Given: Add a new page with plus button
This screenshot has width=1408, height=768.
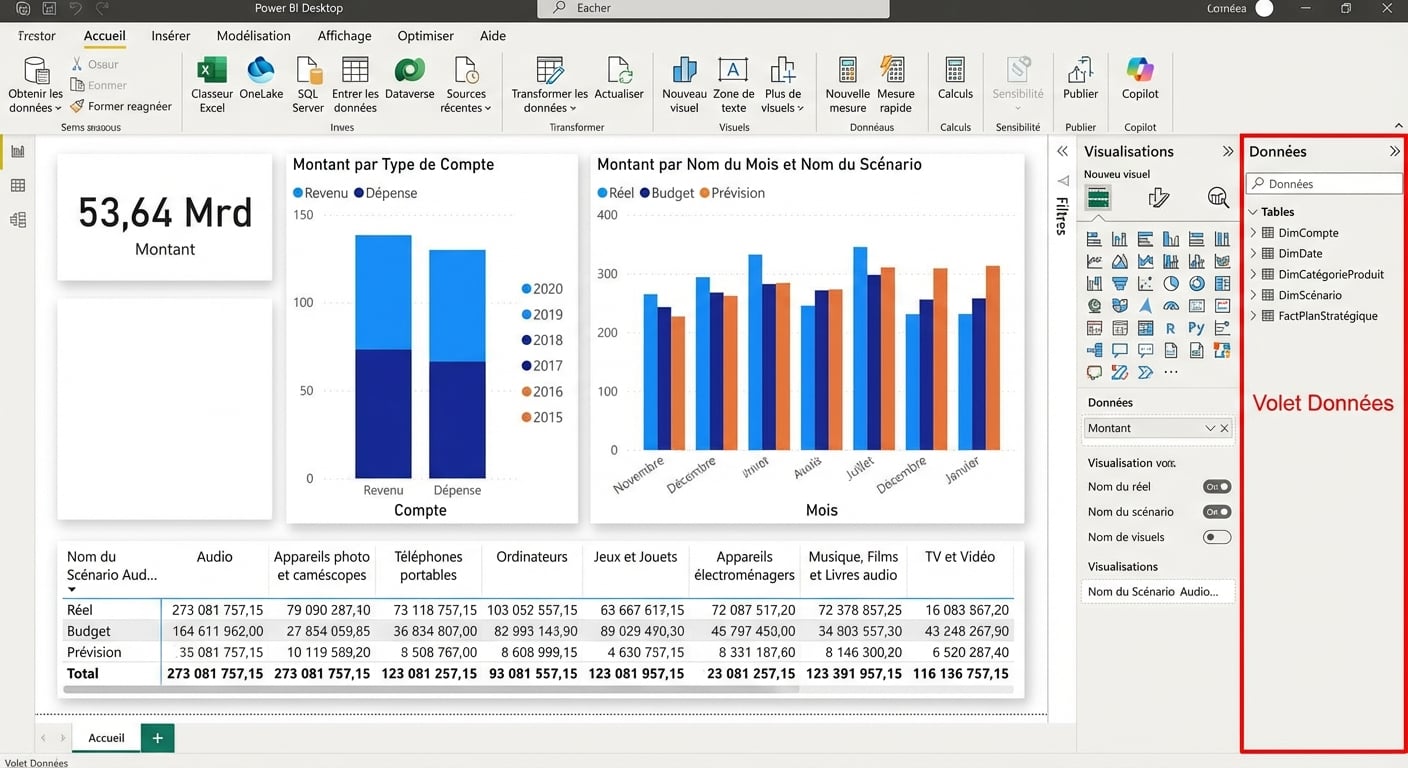Looking at the screenshot, I should [157, 738].
